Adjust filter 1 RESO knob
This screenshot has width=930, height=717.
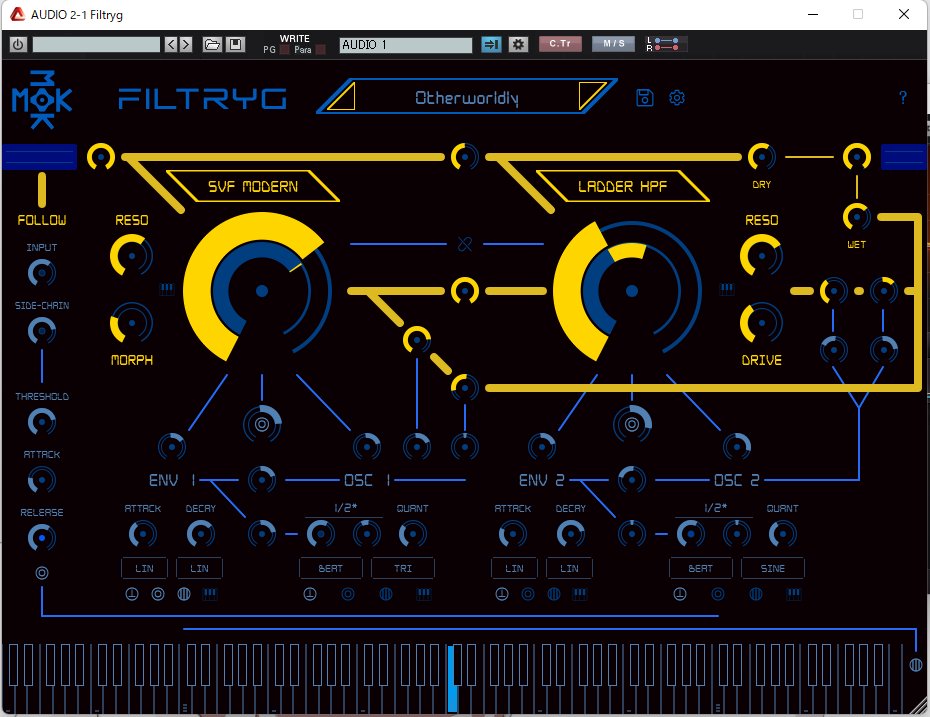tap(132, 256)
